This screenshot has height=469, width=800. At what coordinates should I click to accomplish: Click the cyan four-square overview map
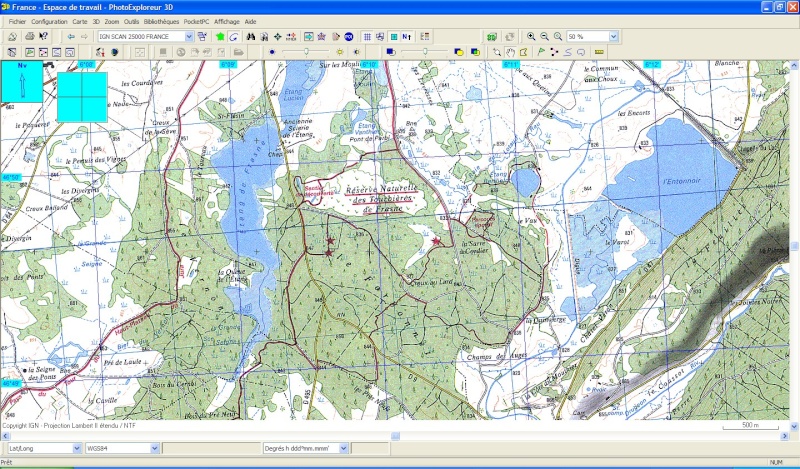tap(82, 97)
